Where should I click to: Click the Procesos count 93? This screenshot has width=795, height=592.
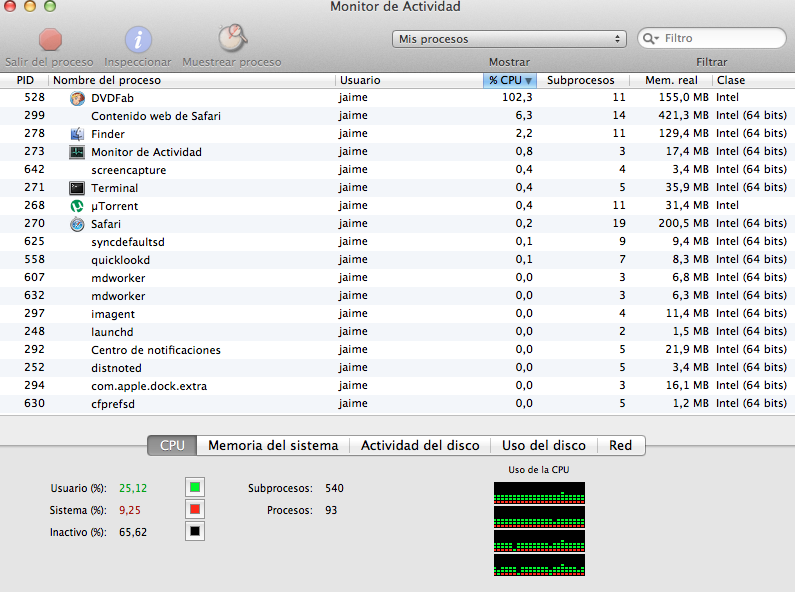click(331, 510)
